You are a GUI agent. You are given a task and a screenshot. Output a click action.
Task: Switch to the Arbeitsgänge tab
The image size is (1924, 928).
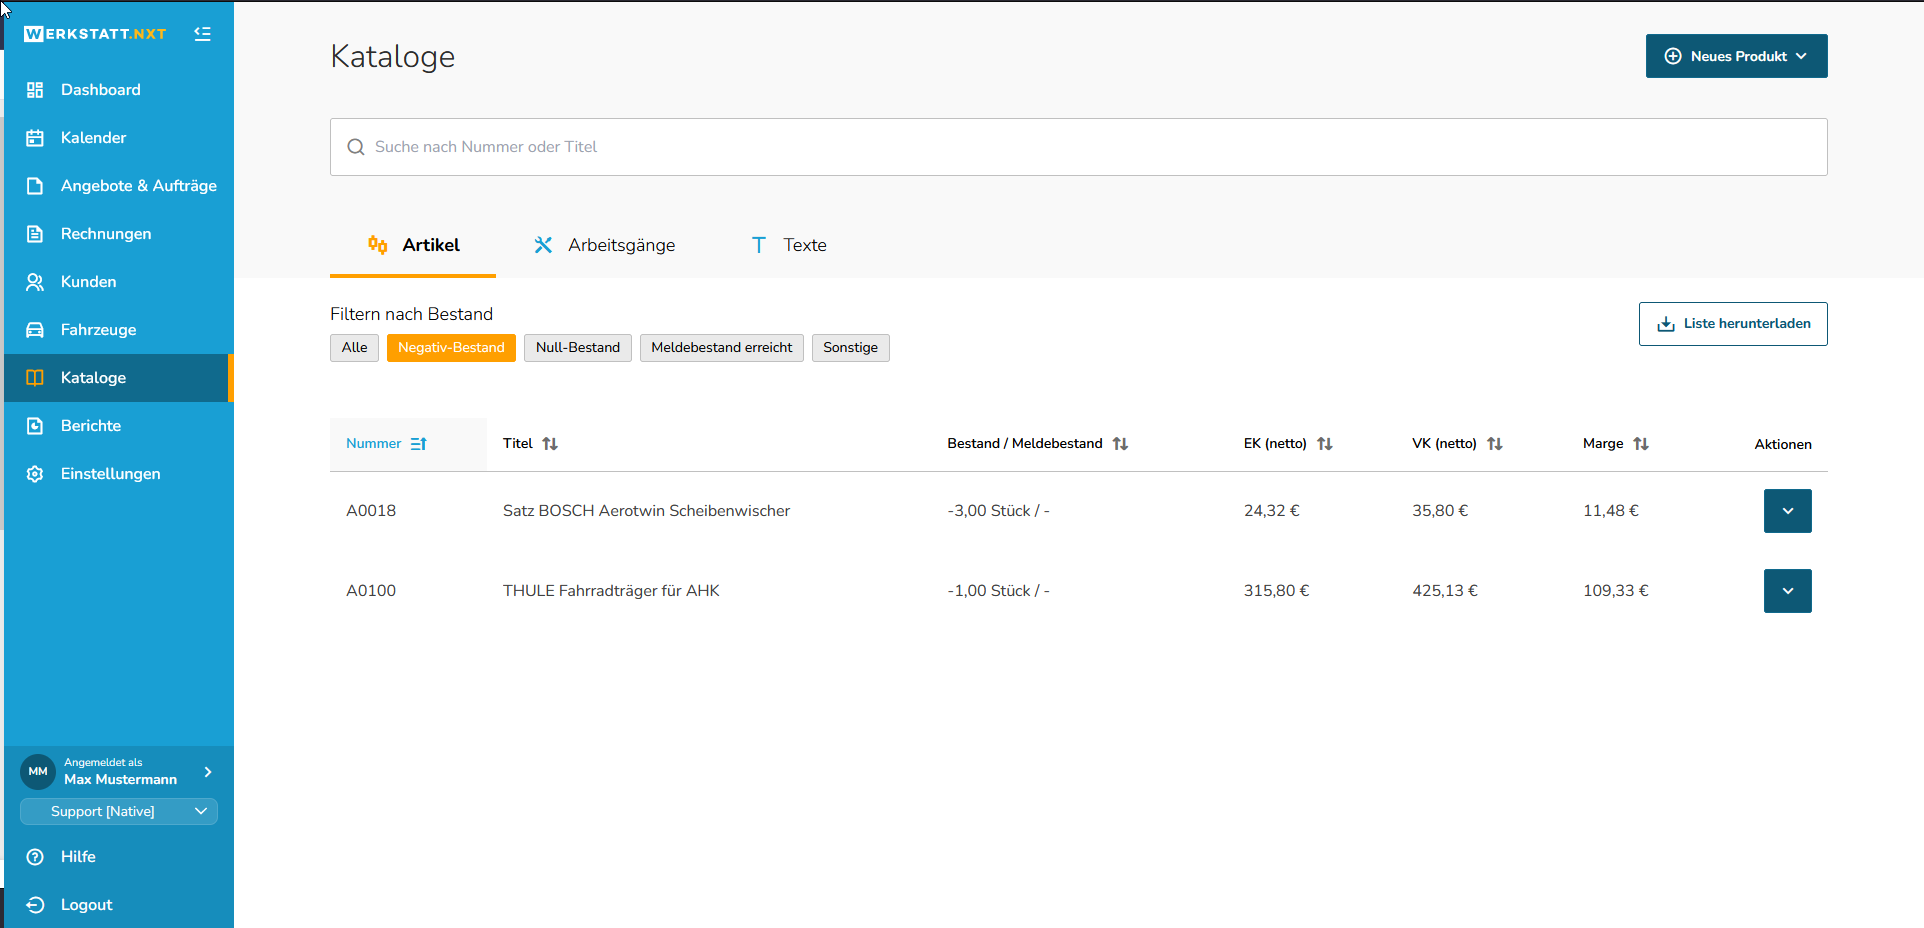(604, 246)
